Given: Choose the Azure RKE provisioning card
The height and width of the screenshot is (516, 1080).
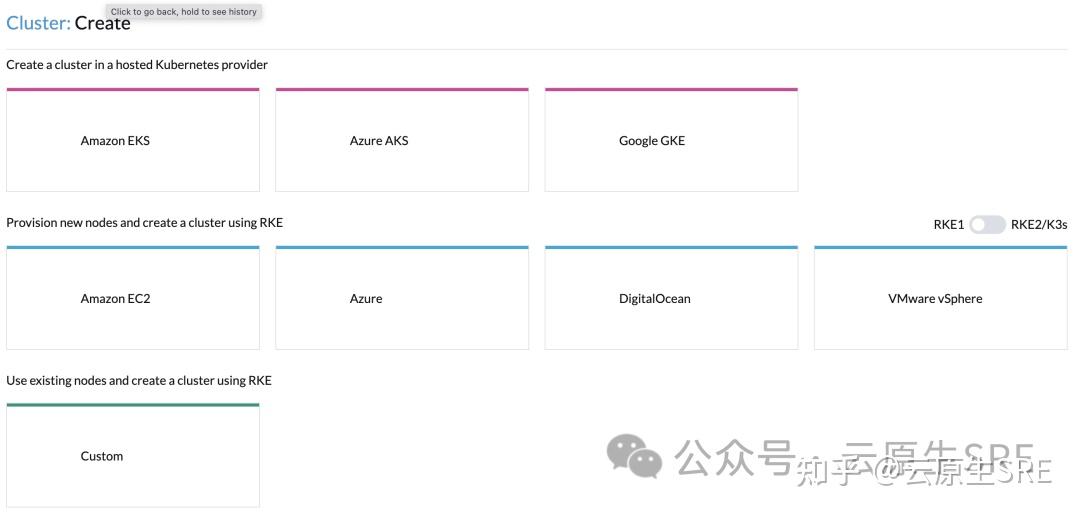Looking at the screenshot, I should click(x=402, y=298).
